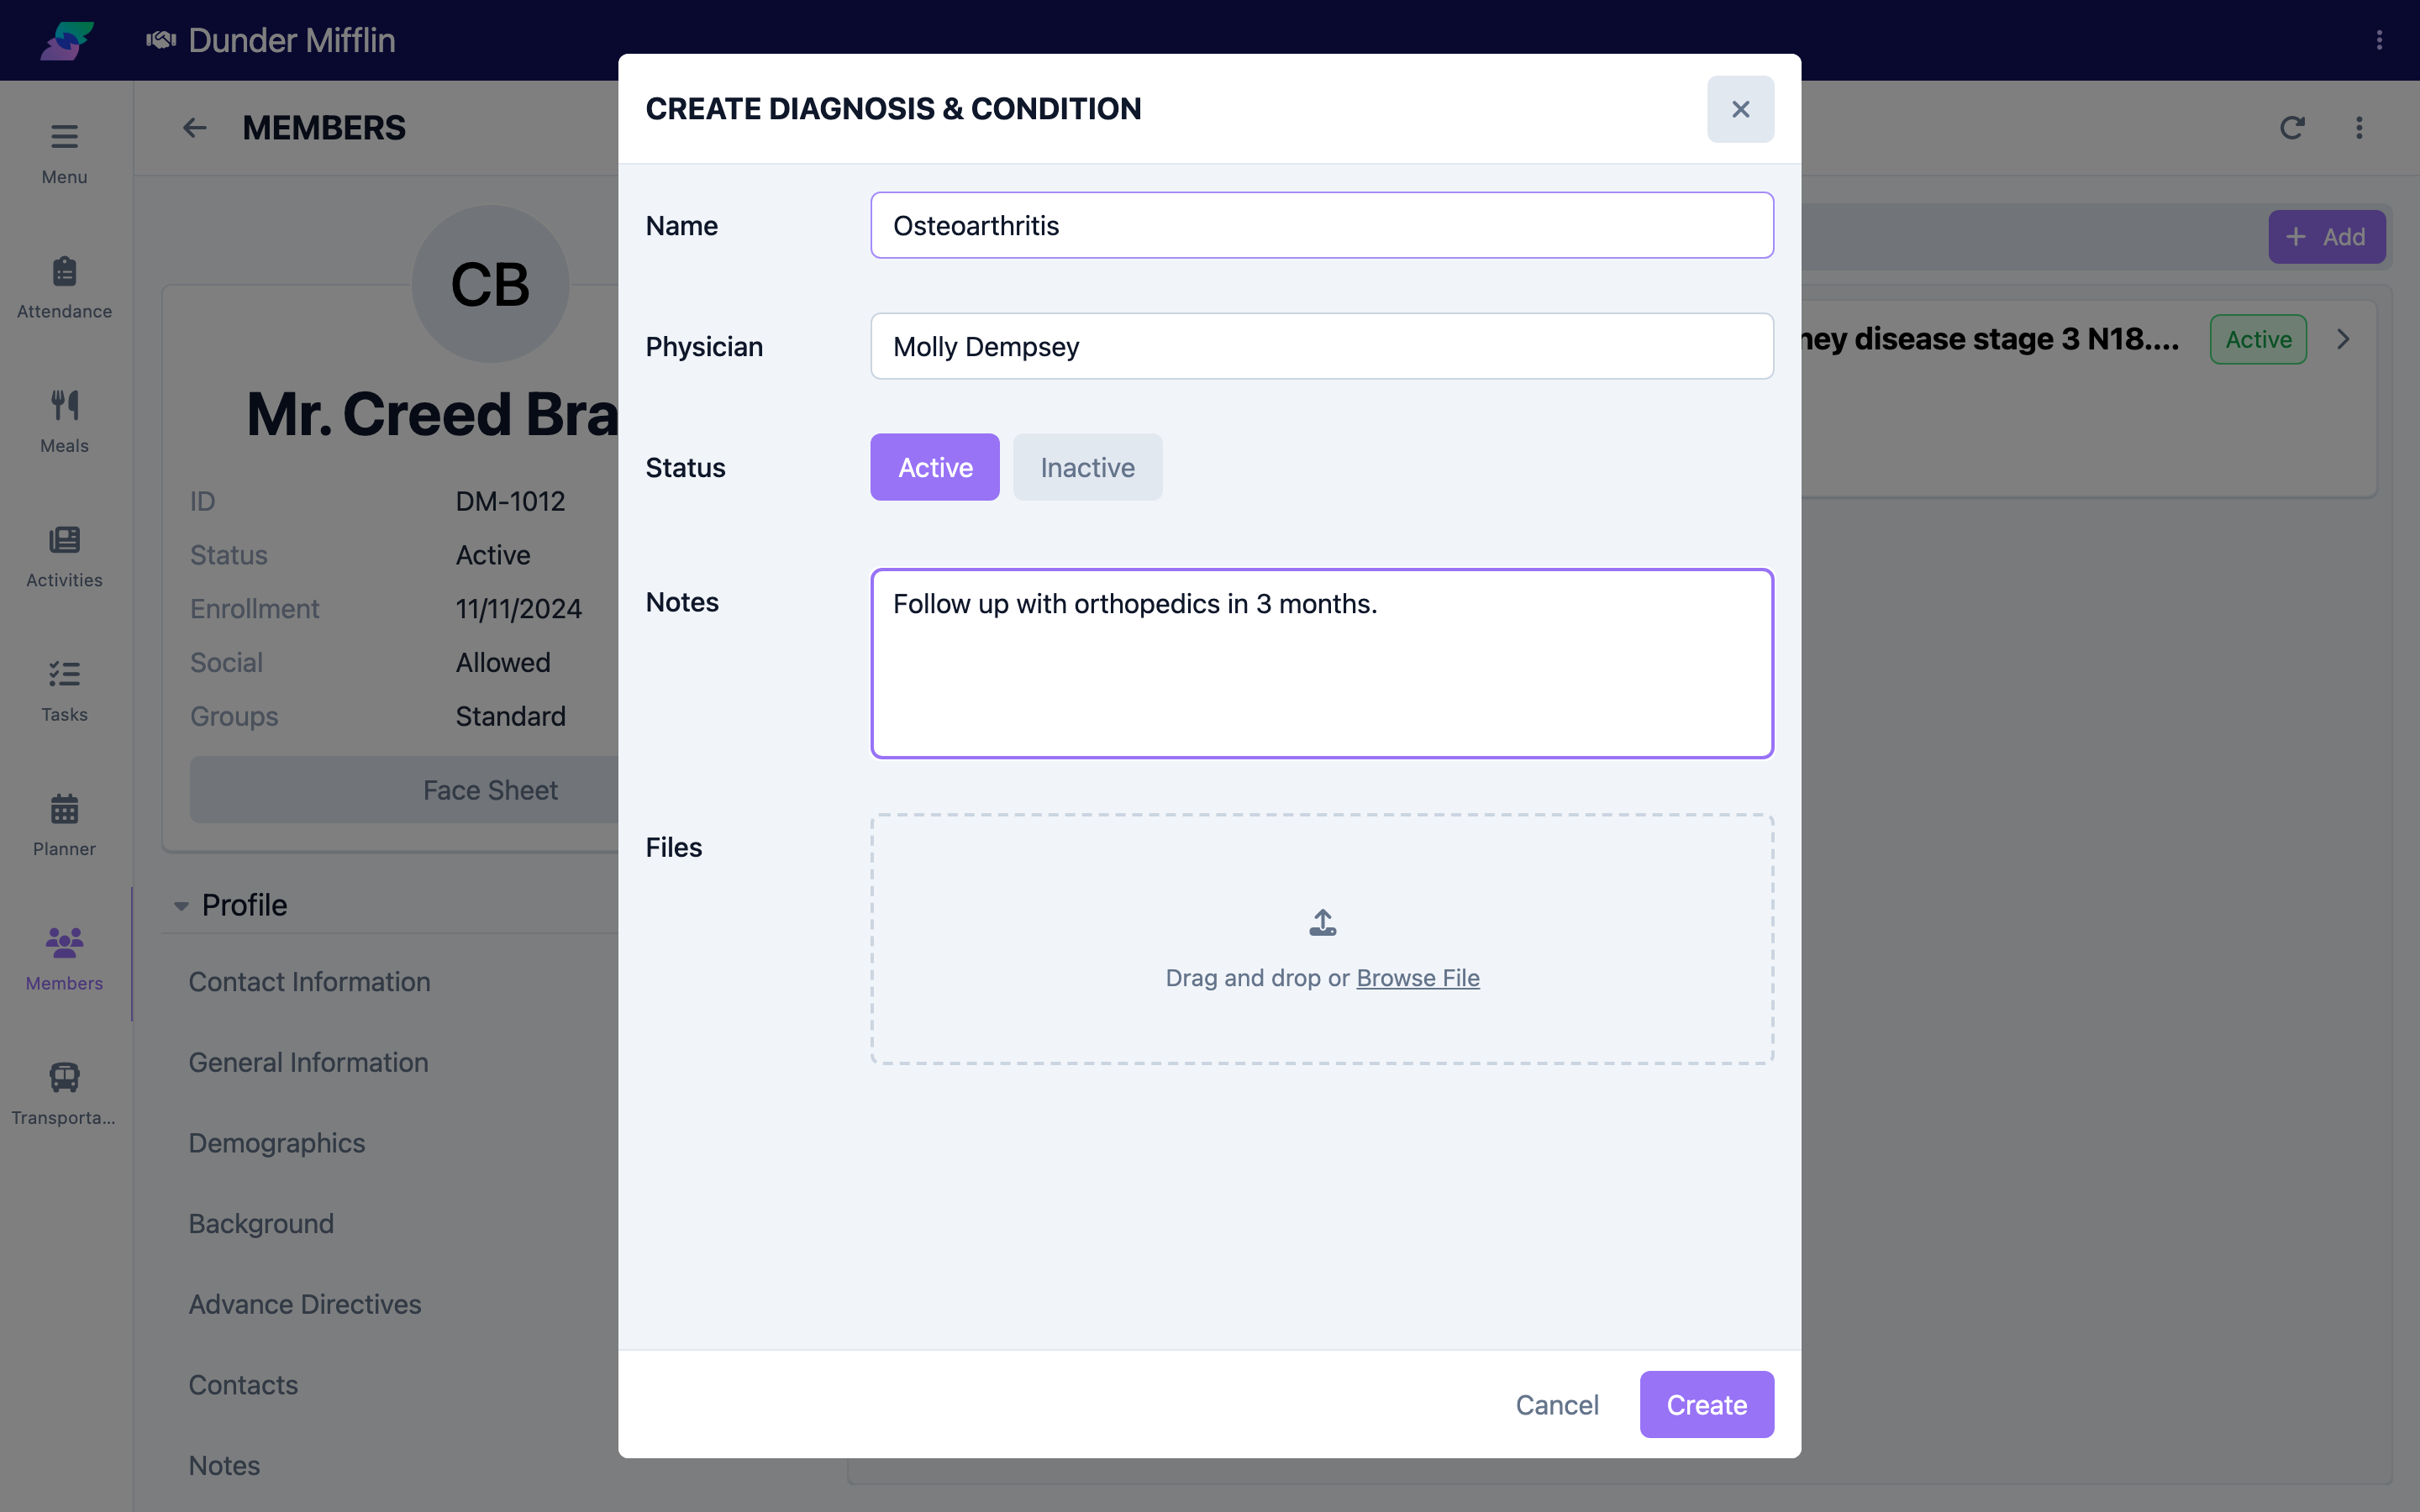
Task: Open the hamburger Menu icon
Action: tap(64, 136)
